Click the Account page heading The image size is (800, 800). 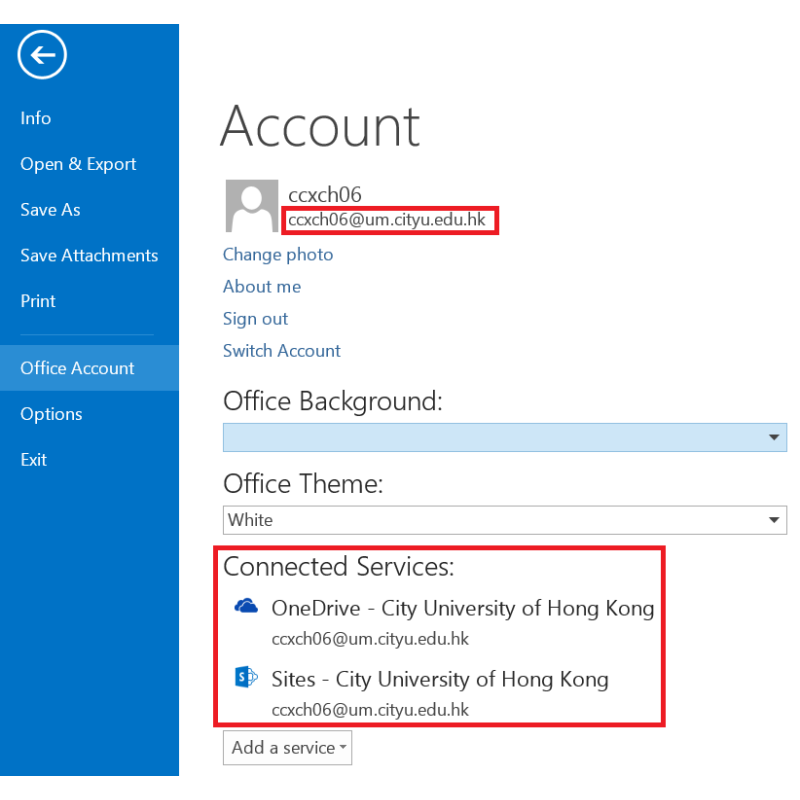(320, 127)
